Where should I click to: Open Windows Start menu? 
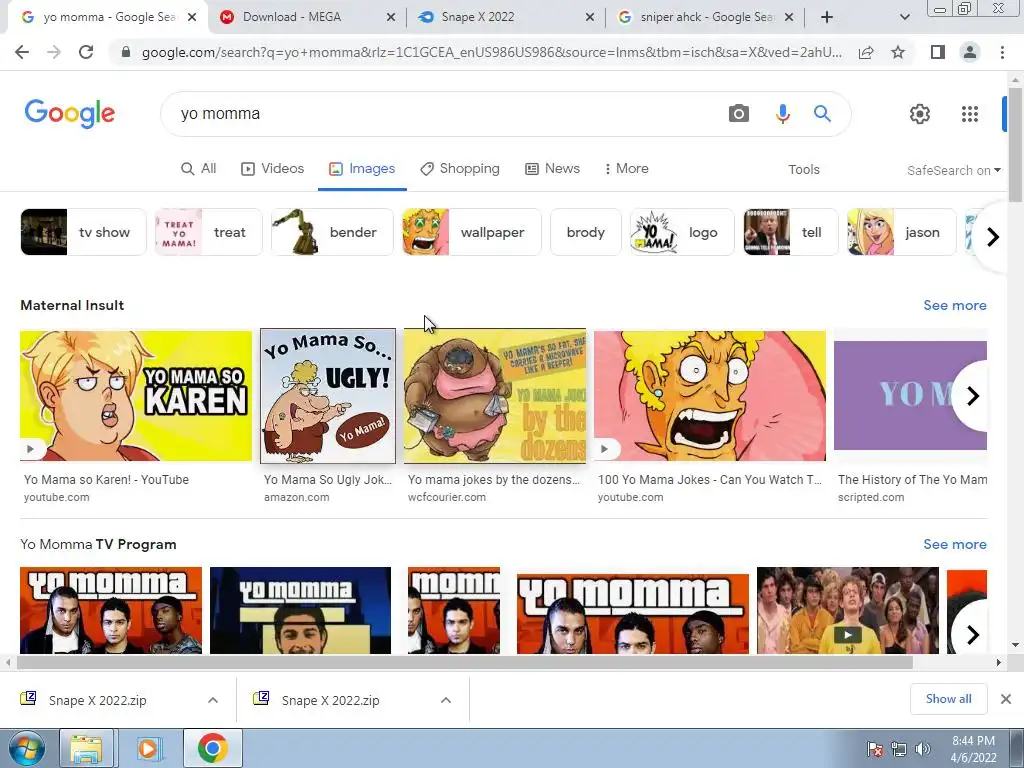point(27,748)
